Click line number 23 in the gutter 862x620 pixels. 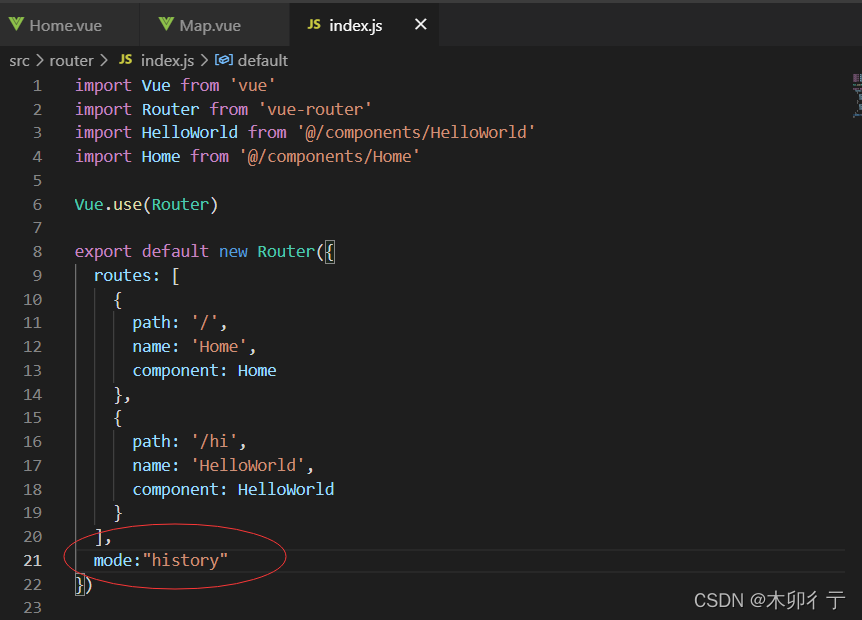tap(32, 608)
